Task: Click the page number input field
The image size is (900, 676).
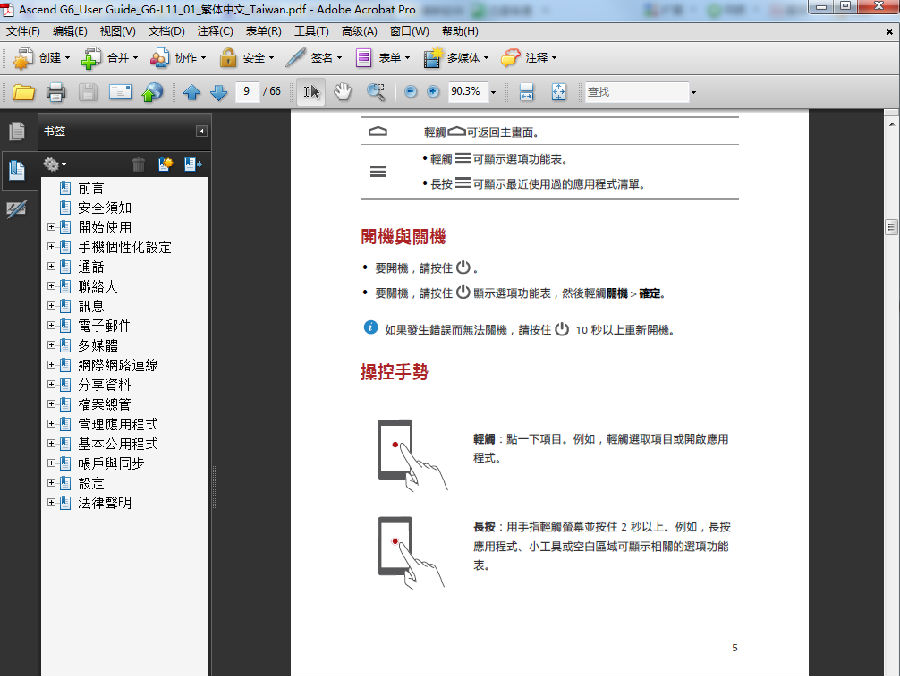Action: coord(246,92)
